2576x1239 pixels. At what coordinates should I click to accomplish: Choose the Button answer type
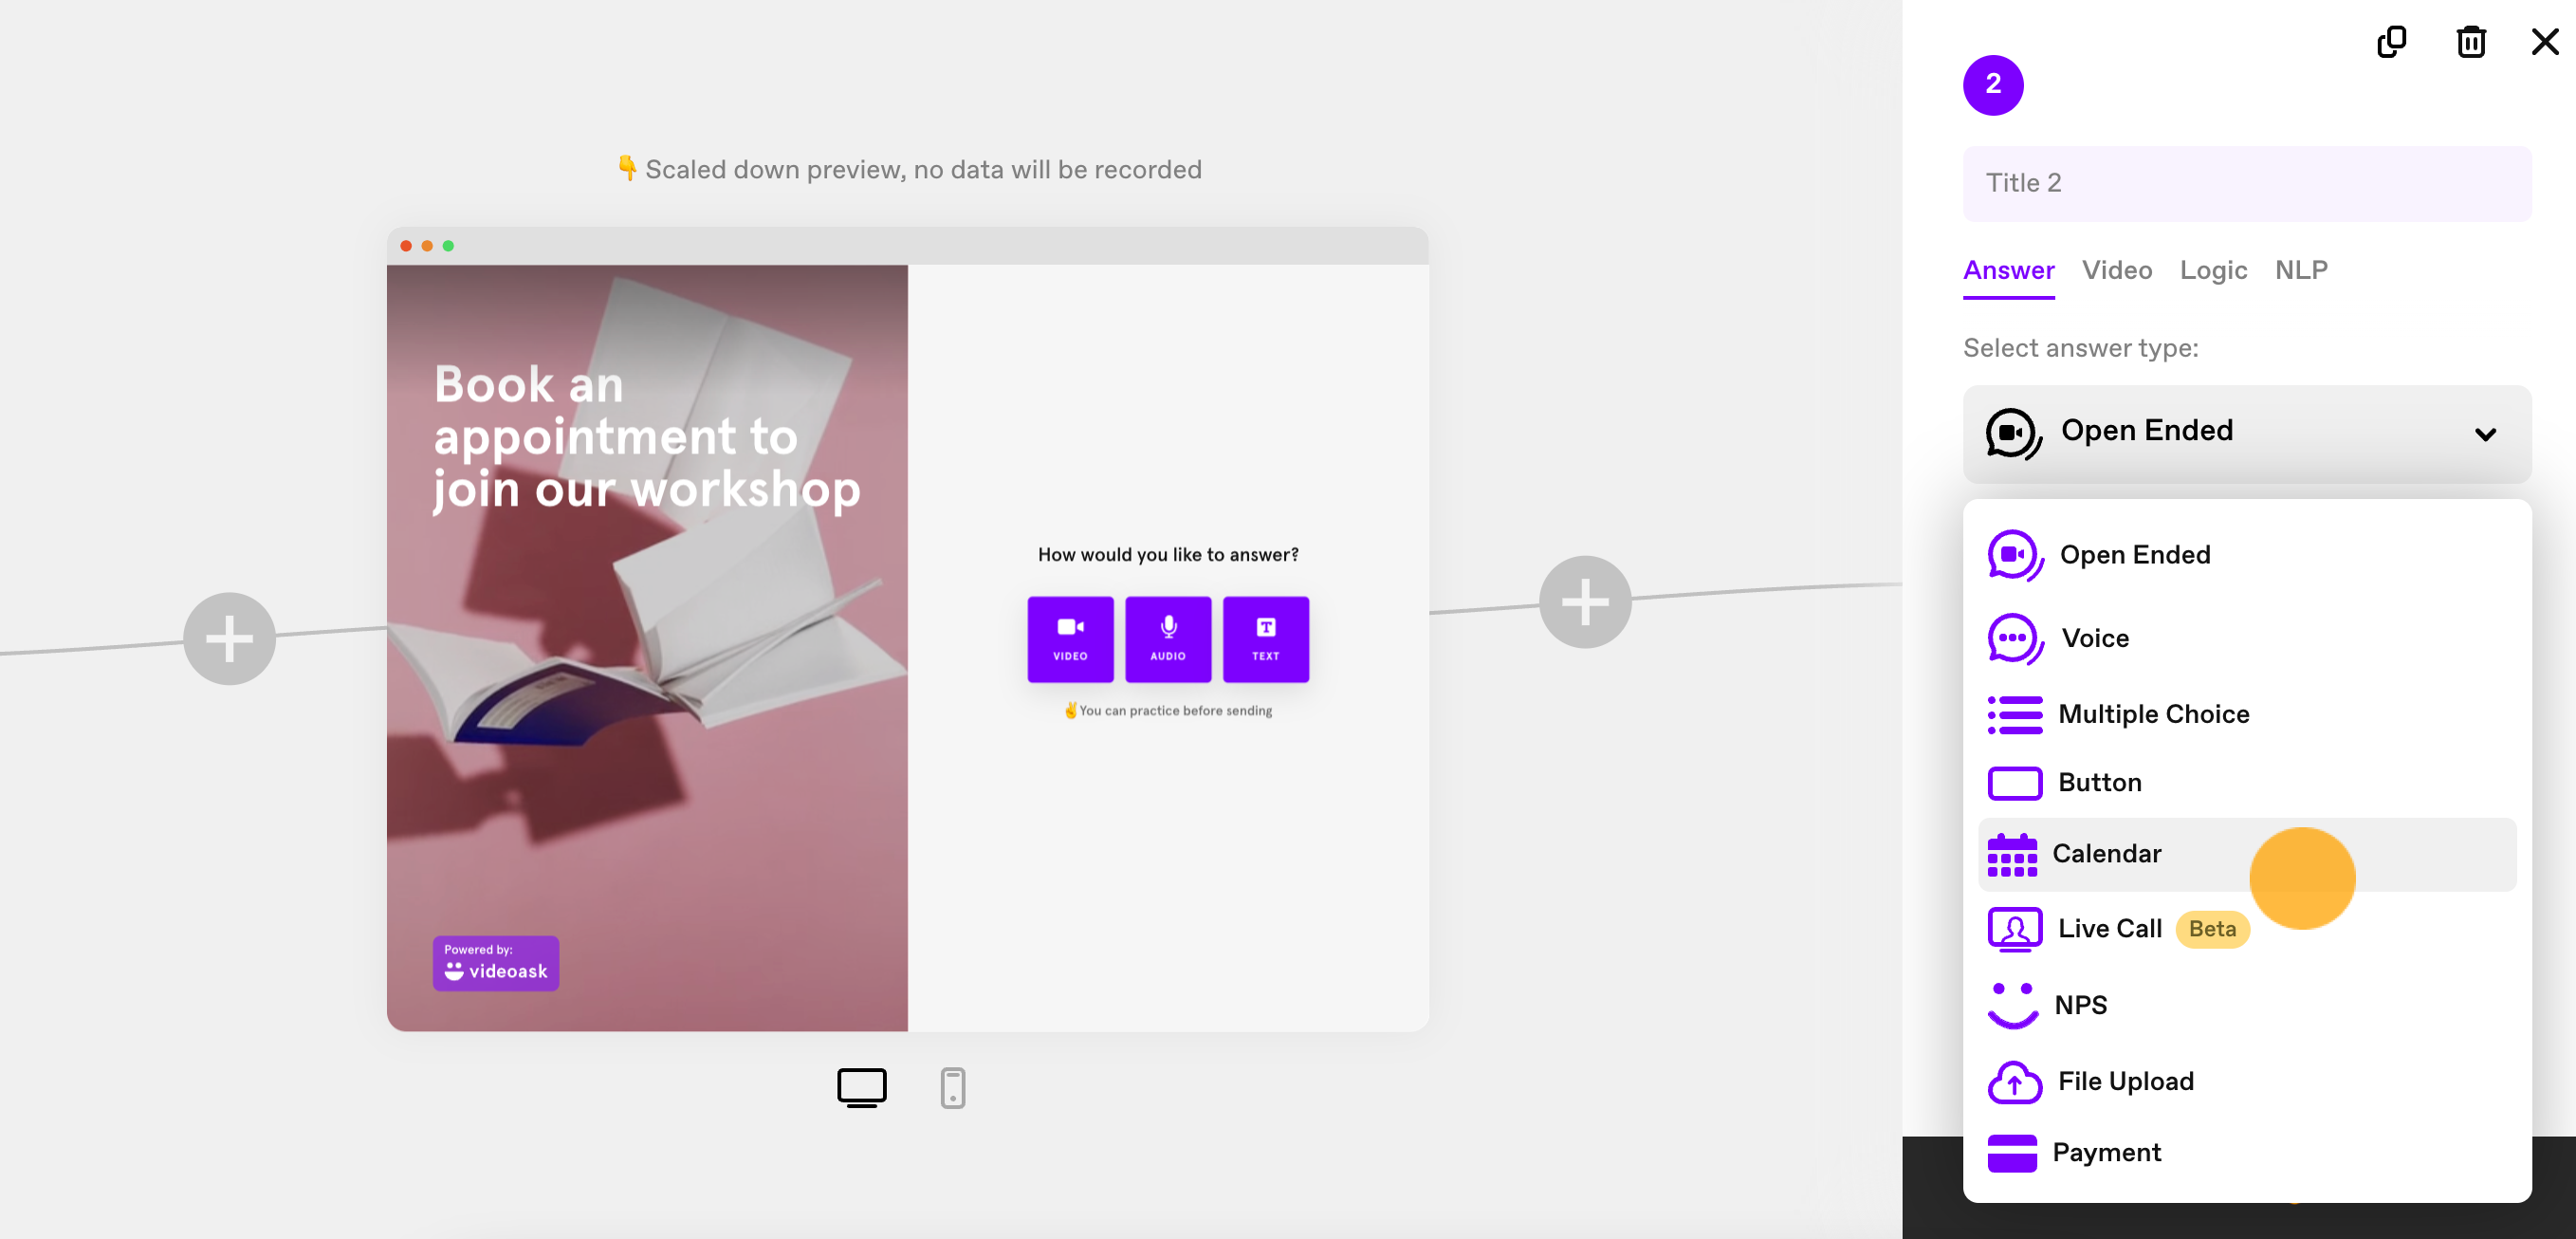pyautogui.click(x=2246, y=783)
